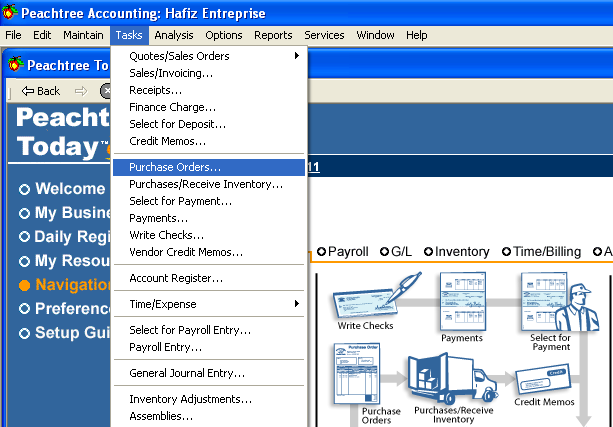Choose Write Checks menu entry
The width and height of the screenshot is (613, 427).
[x=209, y=235]
